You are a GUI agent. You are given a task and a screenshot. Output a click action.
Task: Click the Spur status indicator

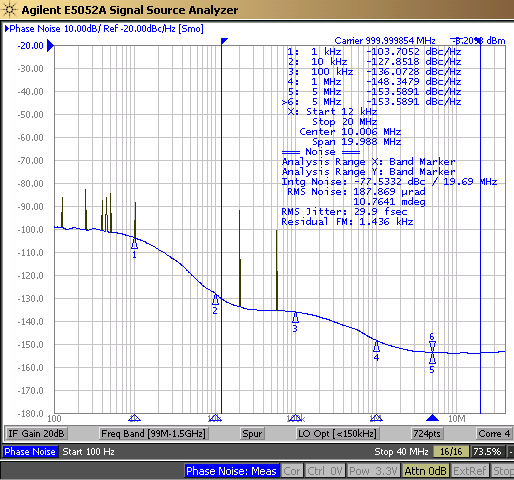pos(252,434)
